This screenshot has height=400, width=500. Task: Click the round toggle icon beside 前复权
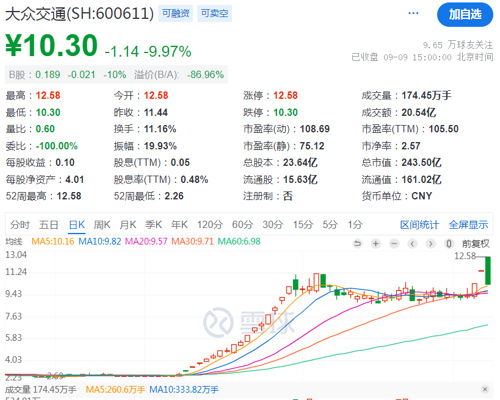point(449,244)
